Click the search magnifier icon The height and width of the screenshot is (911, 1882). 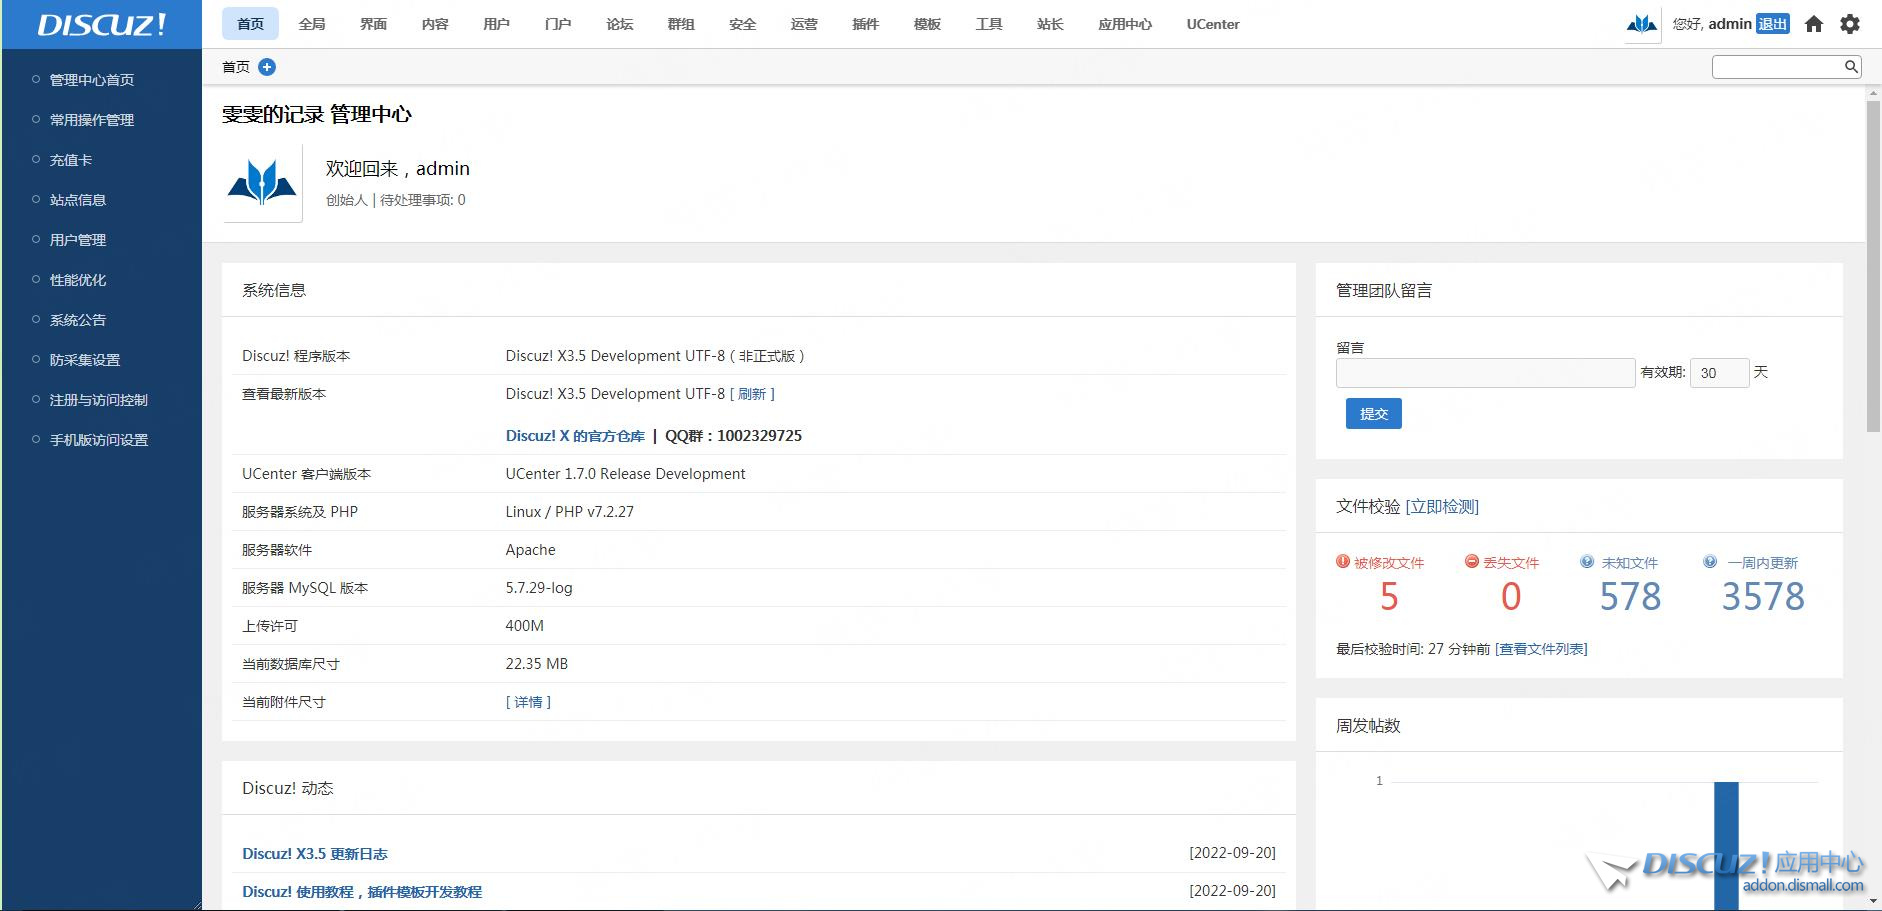[1851, 67]
